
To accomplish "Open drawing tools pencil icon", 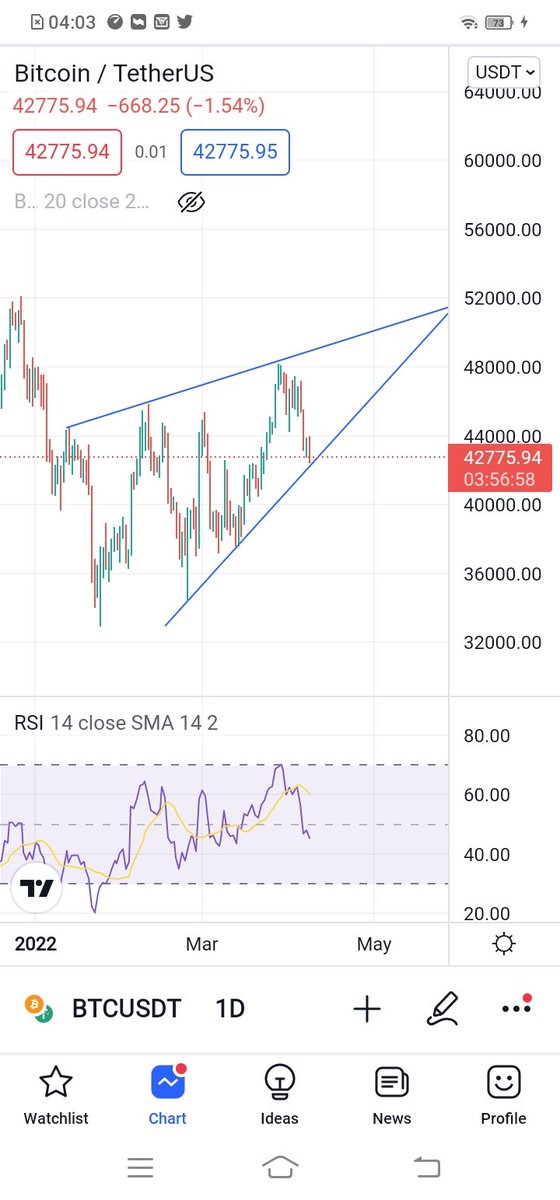I will pyautogui.click(x=441, y=1009).
